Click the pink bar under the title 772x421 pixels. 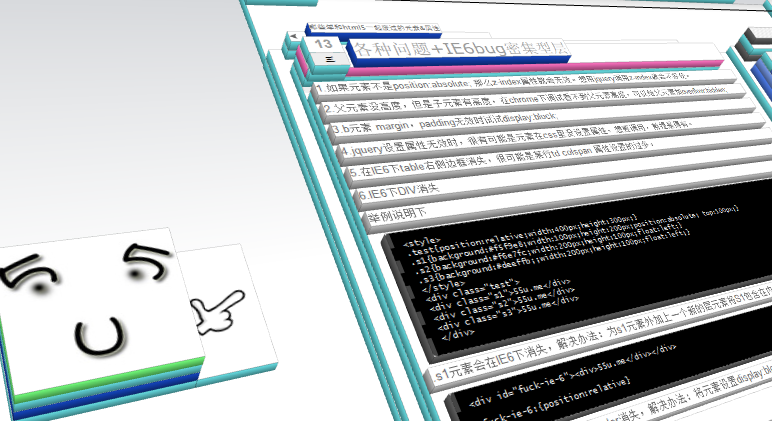tap(534, 68)
